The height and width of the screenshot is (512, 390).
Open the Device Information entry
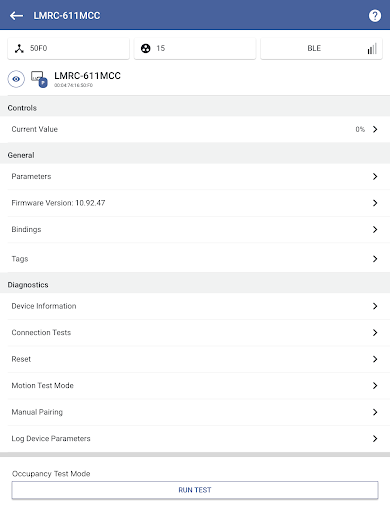pos(195,306)
